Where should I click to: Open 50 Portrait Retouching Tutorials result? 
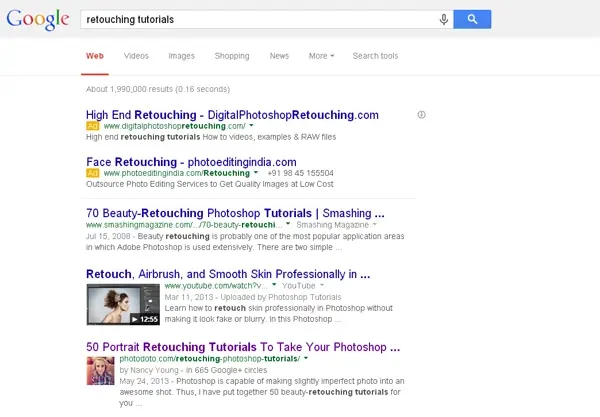(243, 347)
